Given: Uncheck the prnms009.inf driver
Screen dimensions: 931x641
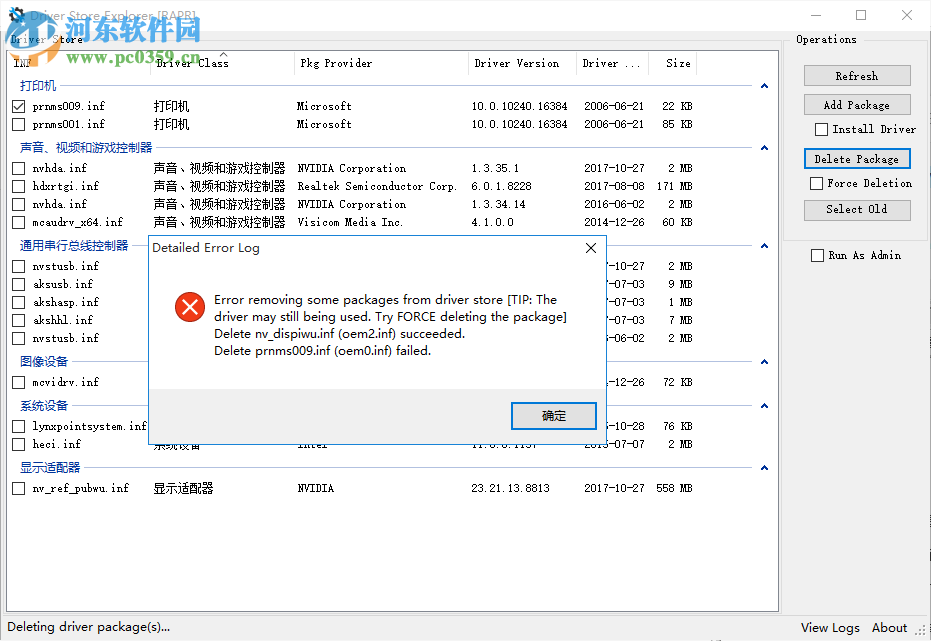Looking at the screenshot, I should pyautogui.click(x=18, y=105).
